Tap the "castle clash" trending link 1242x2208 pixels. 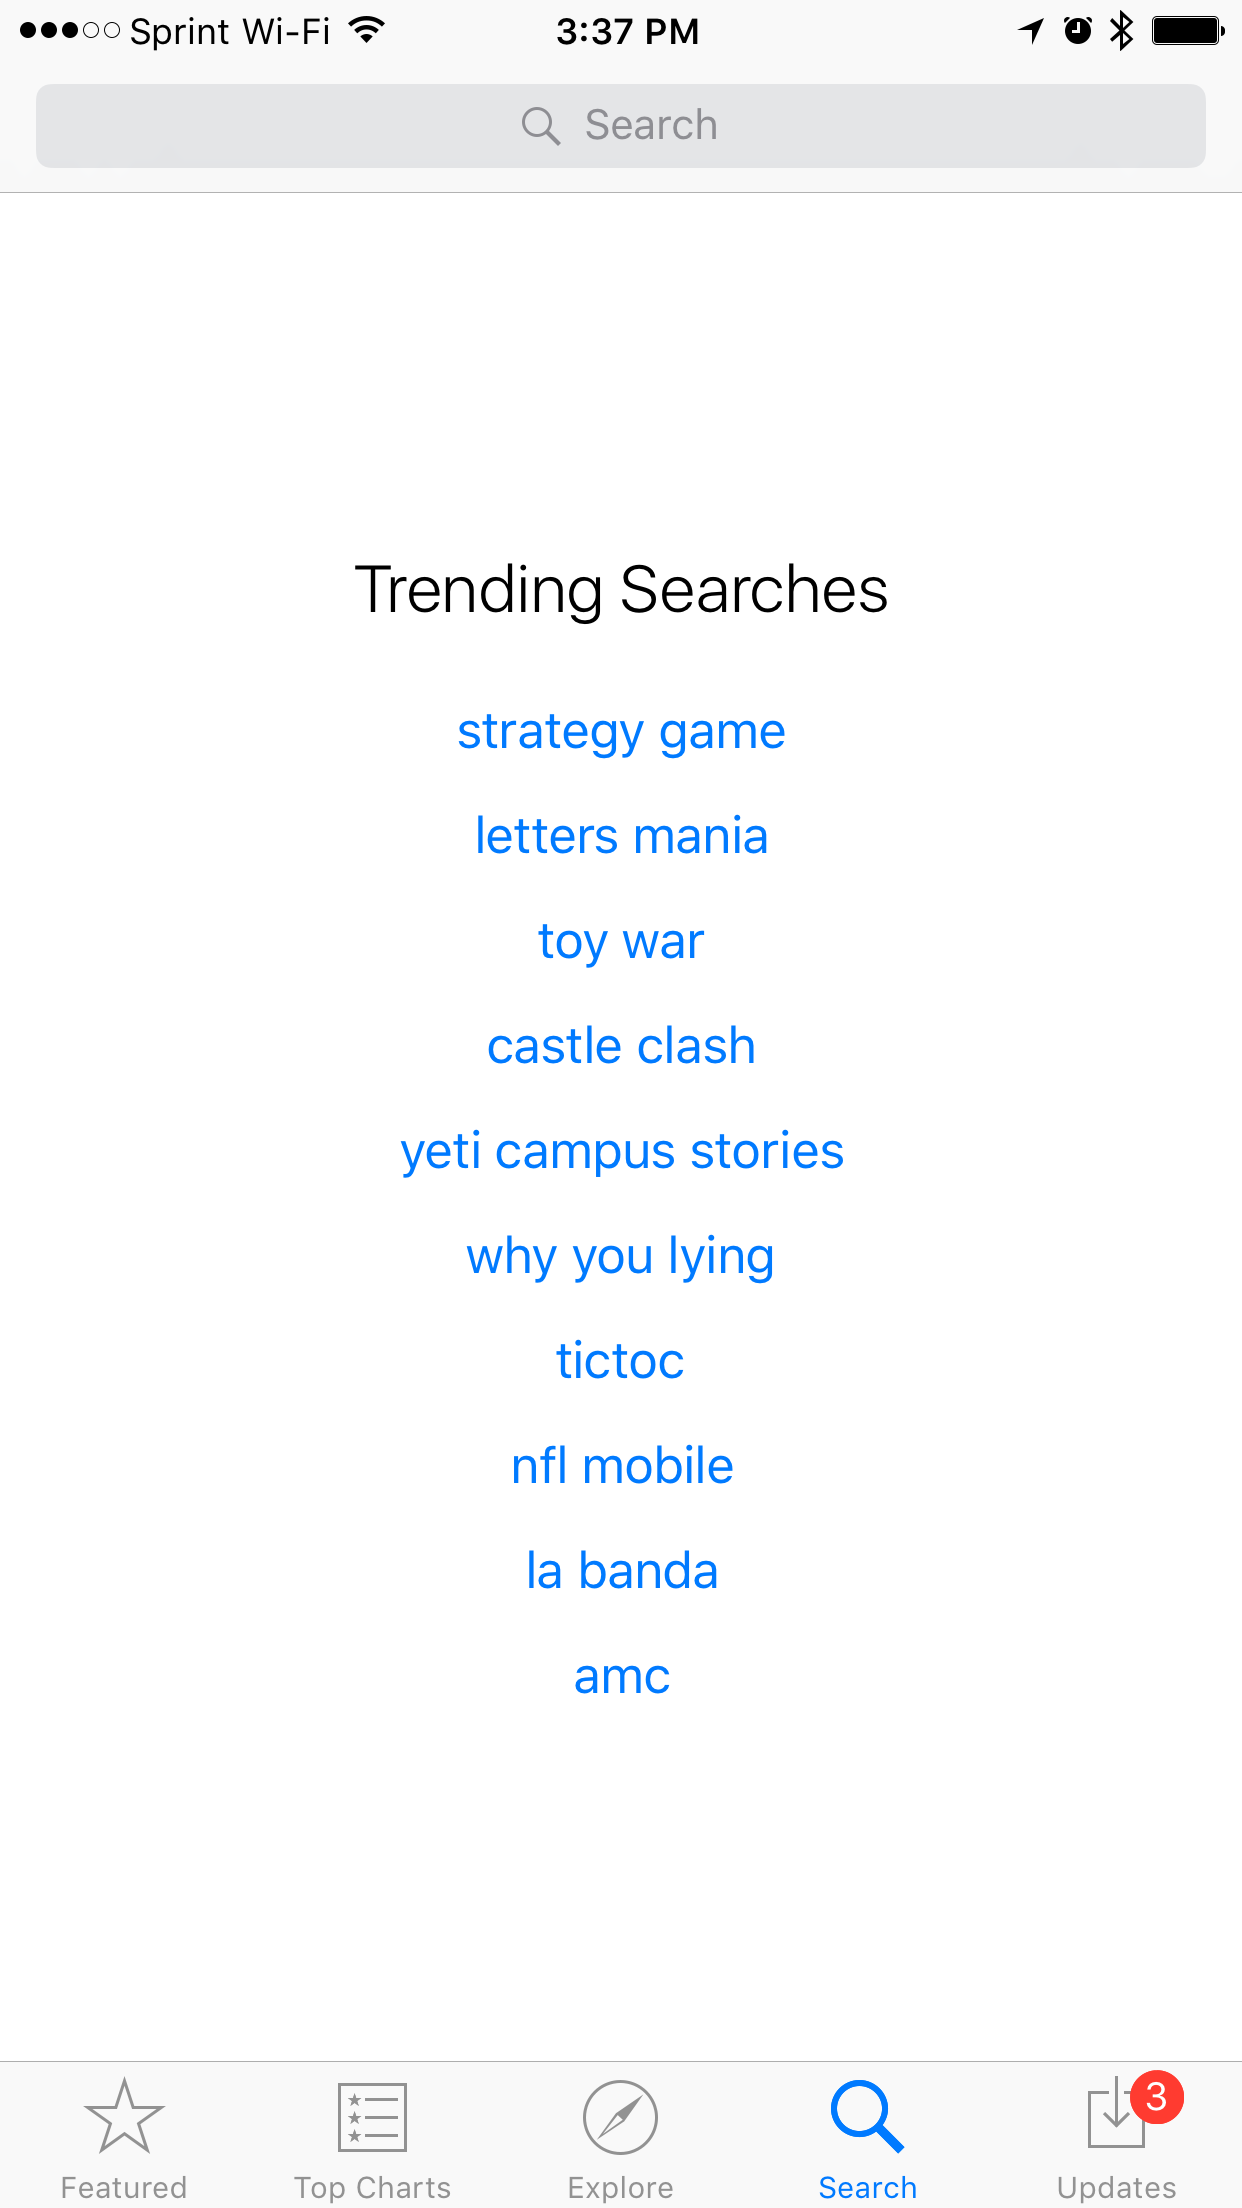(621, 1046)
